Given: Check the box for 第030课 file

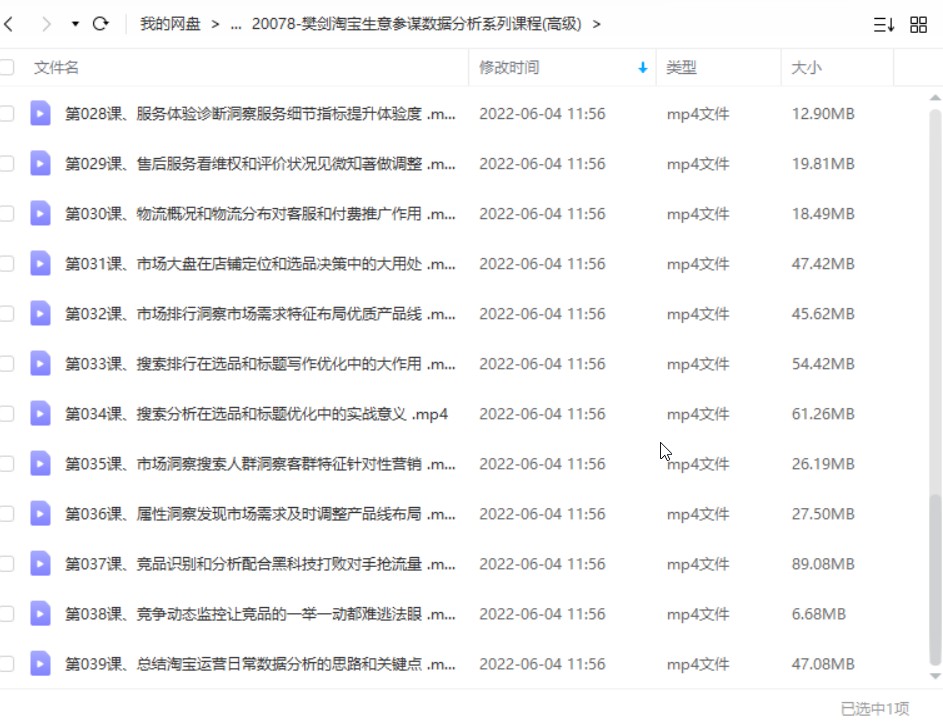Looking at the screenshot, I should point(7,213).
